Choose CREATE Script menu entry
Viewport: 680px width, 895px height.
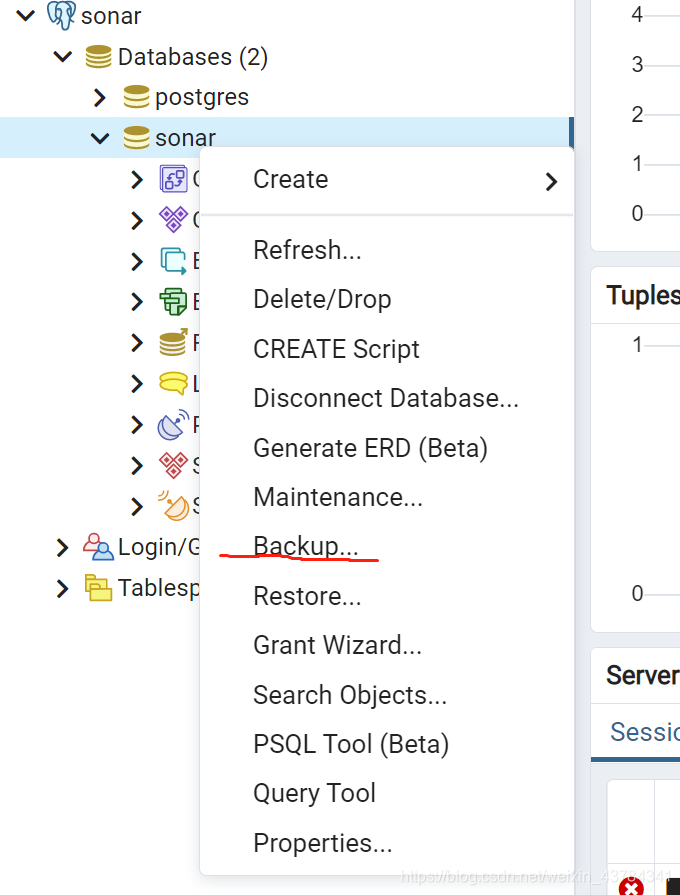click(x=387, y=349)
